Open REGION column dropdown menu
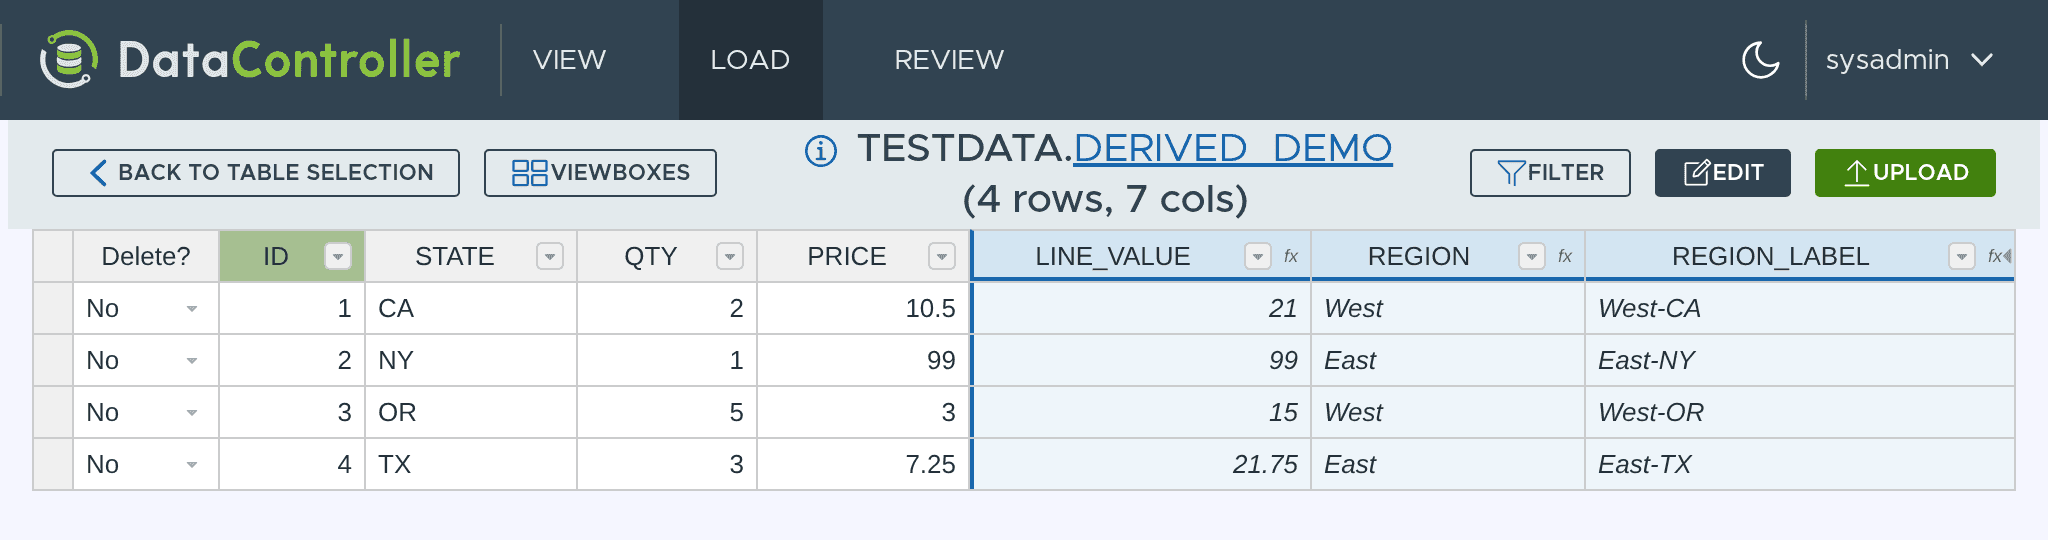Image resolution: width=2048 pixels, height=540 pixels. (x=1532, y=257)
